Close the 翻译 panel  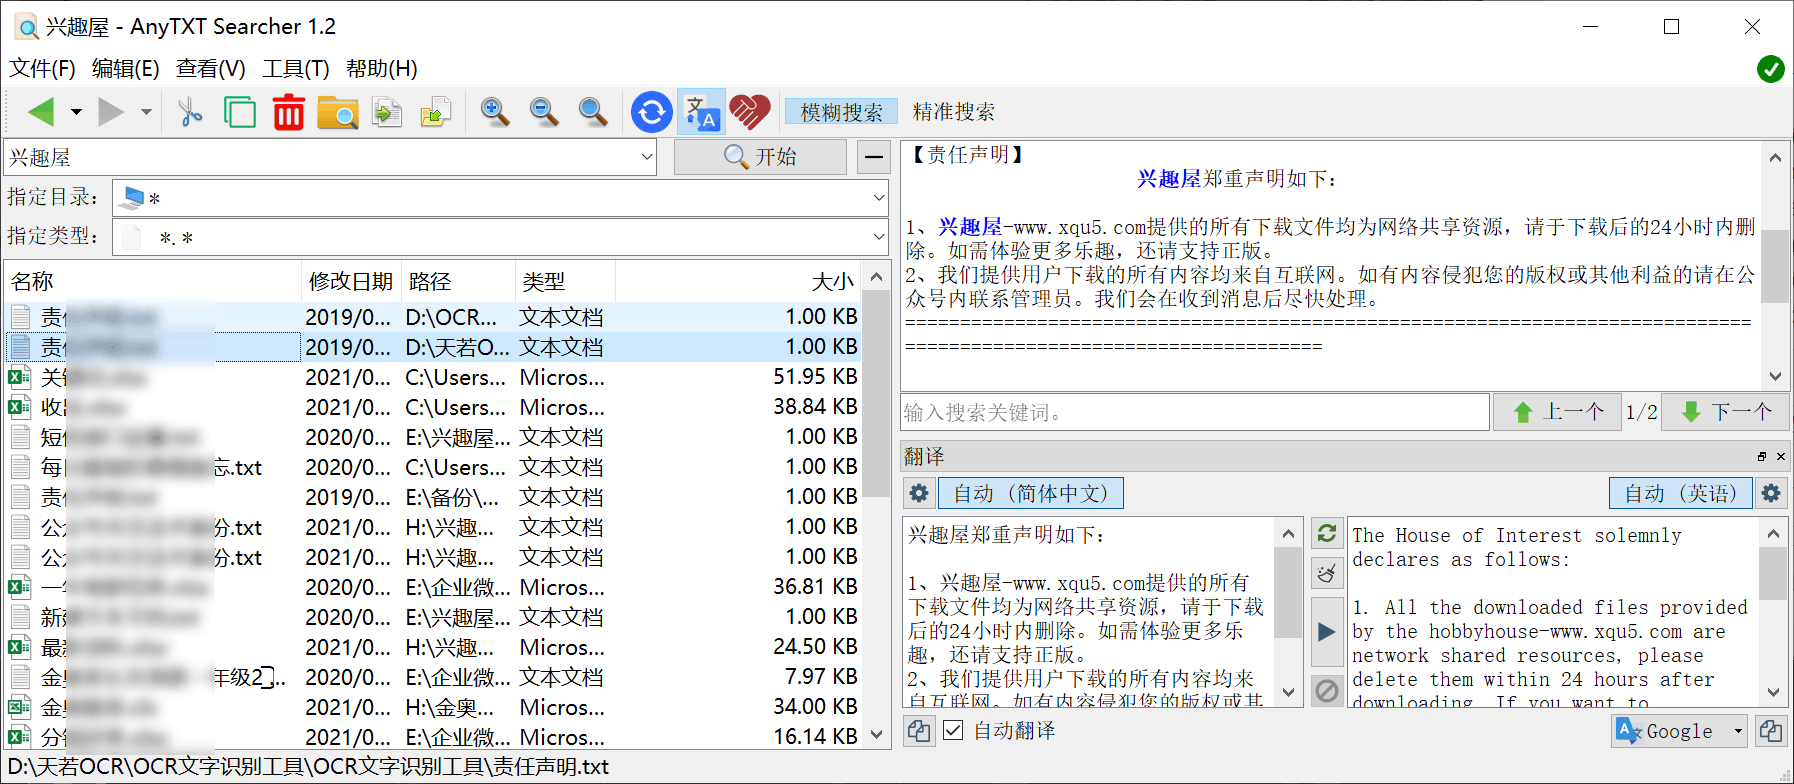[x=1781, y=456]
